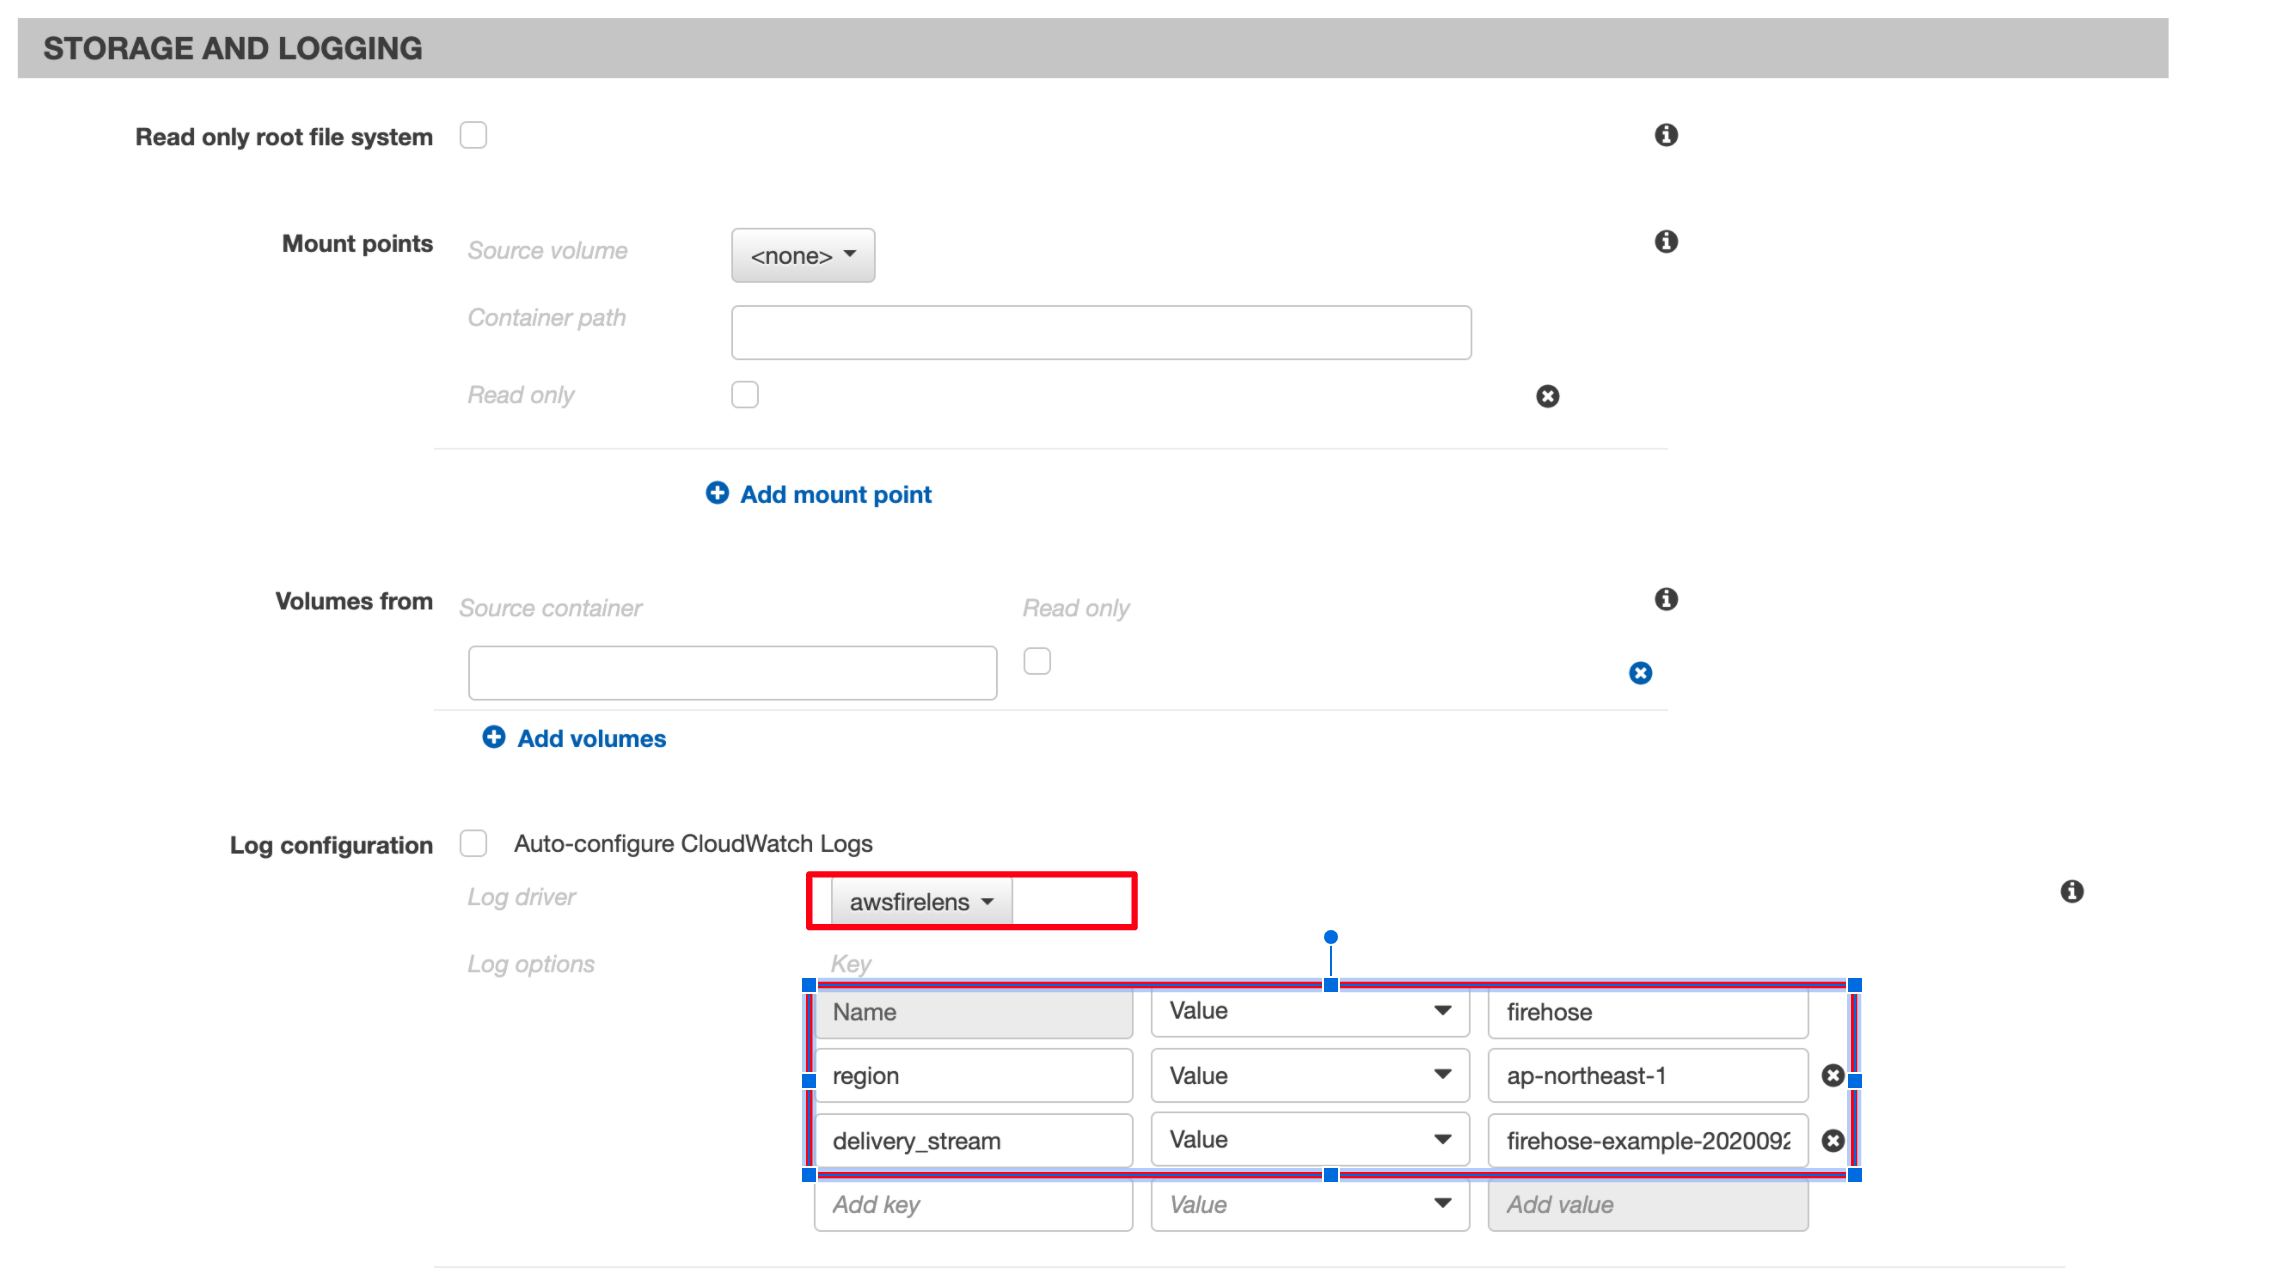This screenshot has width=2286, height=1270.
Task: Delete the region log option row
Action: tap(1832, 1076)
